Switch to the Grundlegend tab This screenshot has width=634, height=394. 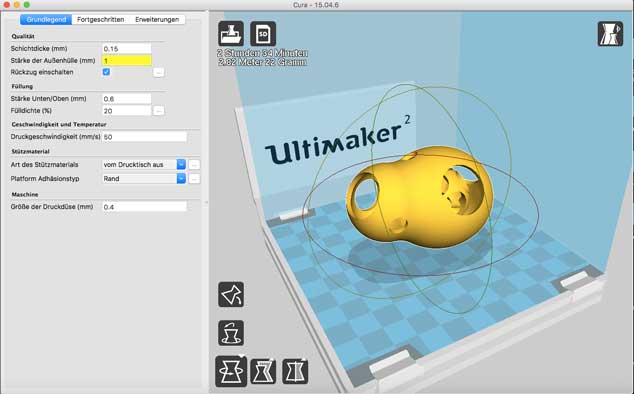click(x=46, y=19)
